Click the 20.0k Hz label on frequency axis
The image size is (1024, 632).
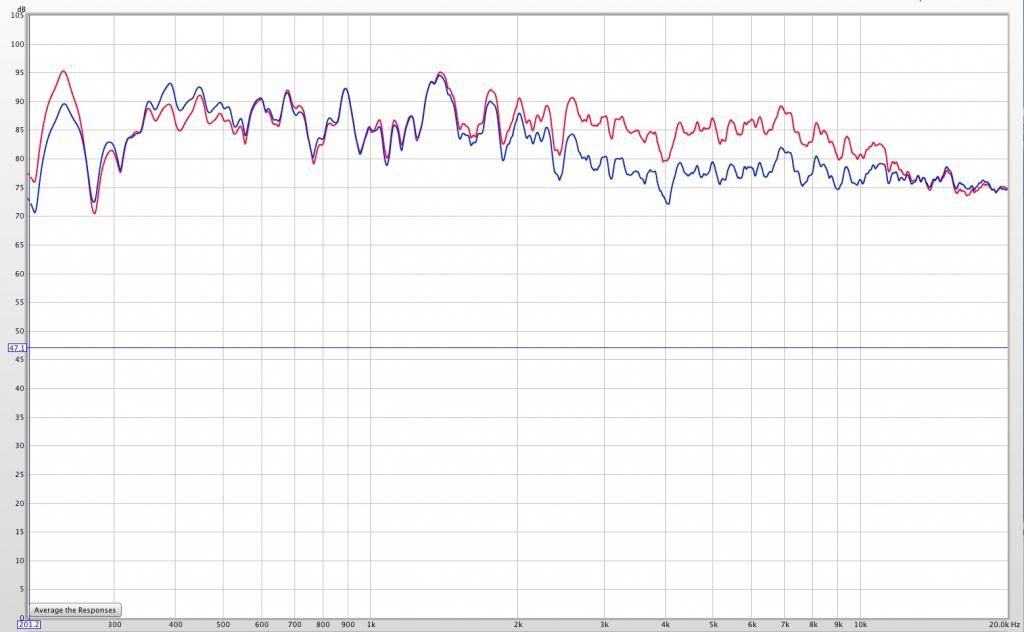coord(1004,625)
